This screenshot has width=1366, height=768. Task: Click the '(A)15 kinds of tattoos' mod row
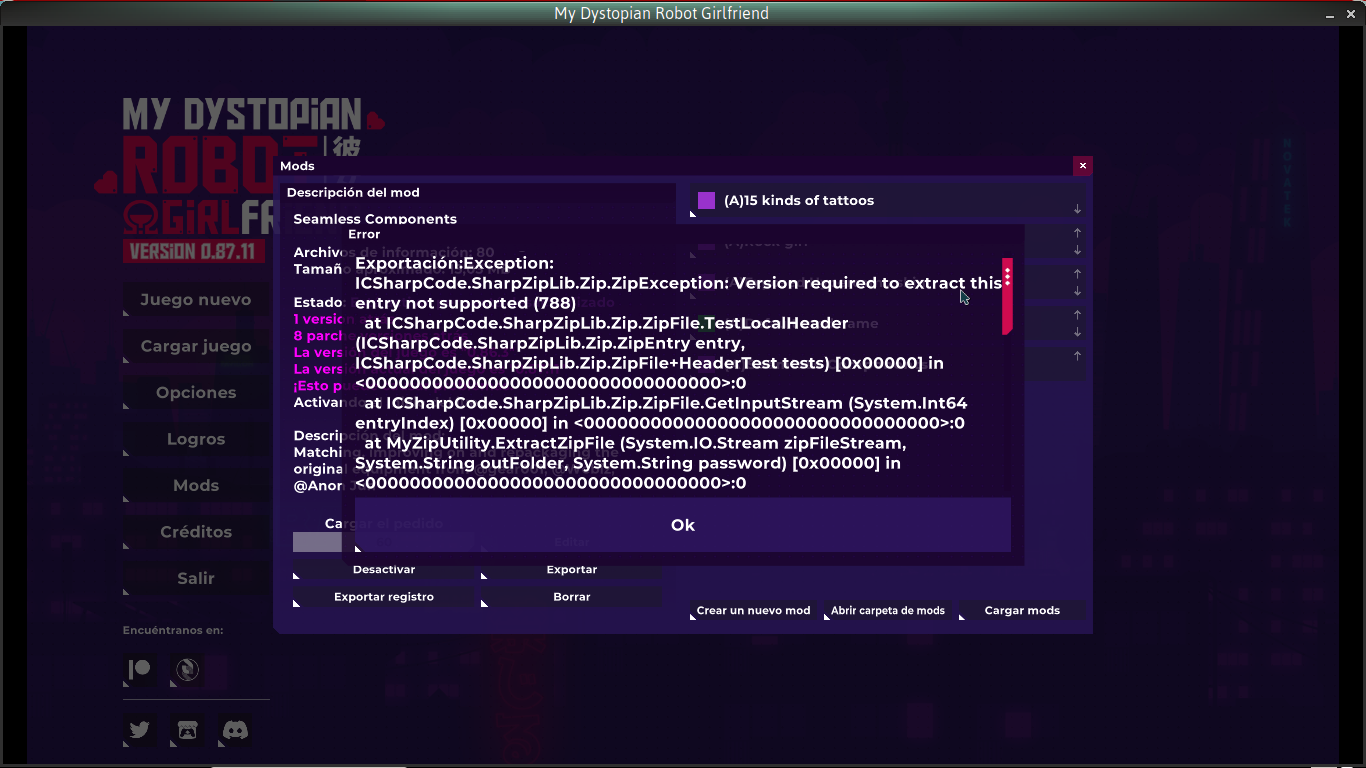[886, 200]
